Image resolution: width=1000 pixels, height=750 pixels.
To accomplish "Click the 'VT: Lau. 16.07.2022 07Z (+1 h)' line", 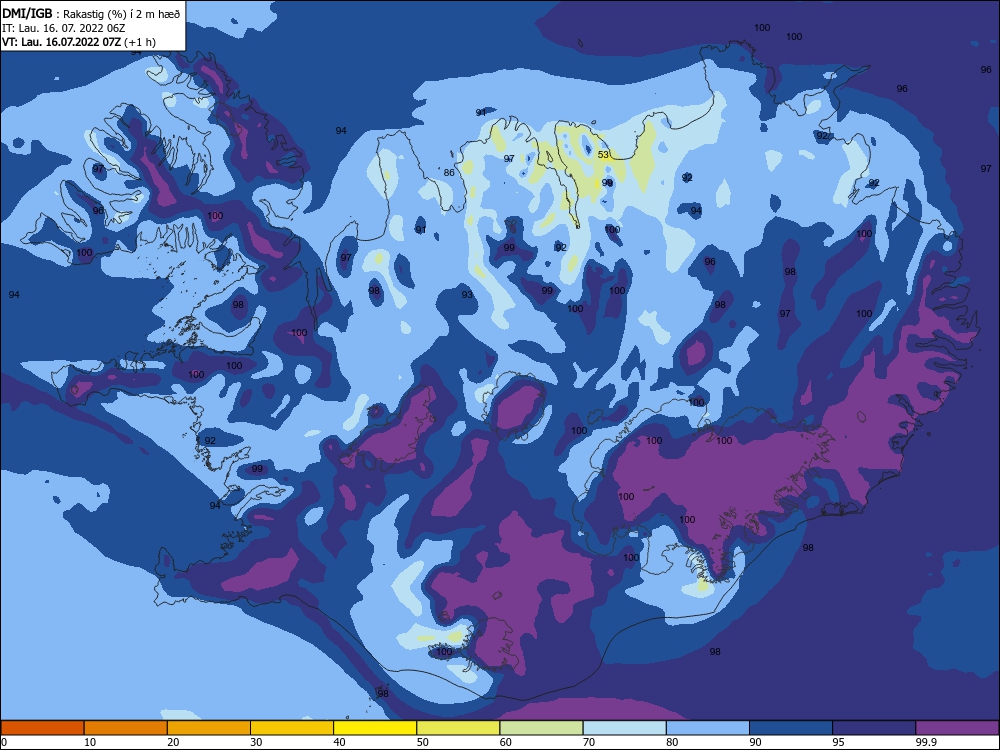I will (x=78, y=42).
